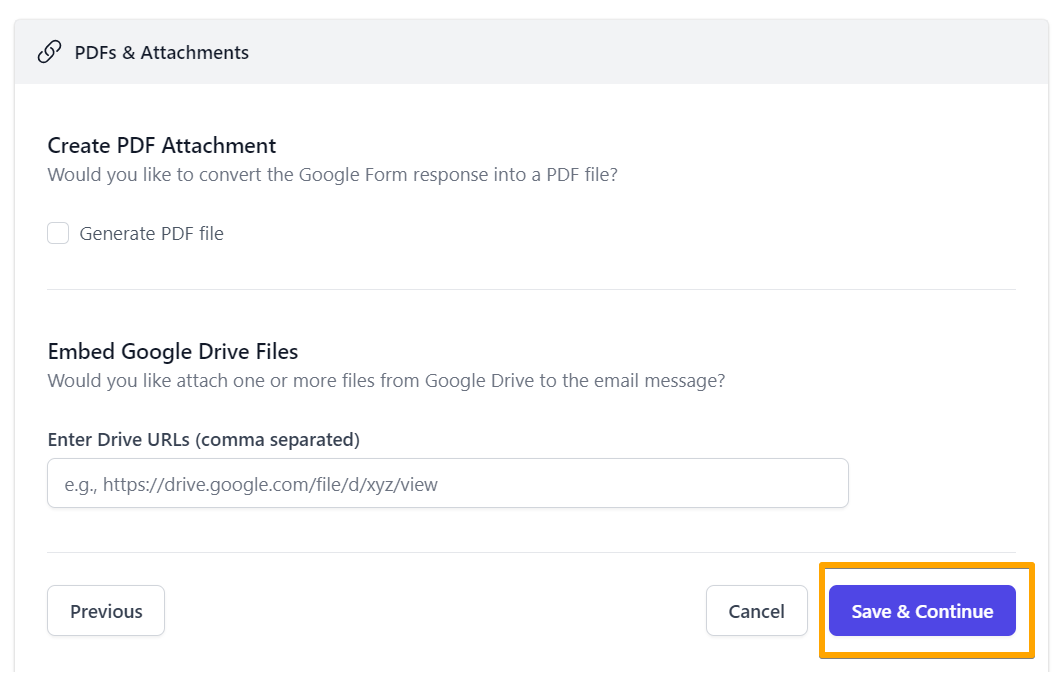
Task: Save settings using the purple button
Action: pos(922,611)
